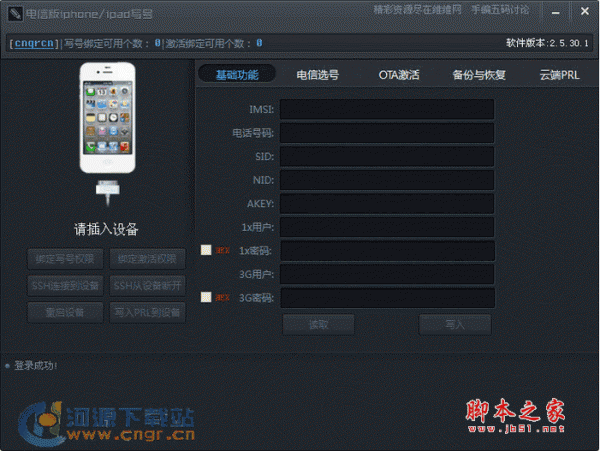Click the 绑定写号权限 button
Screen dimensions: 600x451
[x=65, y=259]
